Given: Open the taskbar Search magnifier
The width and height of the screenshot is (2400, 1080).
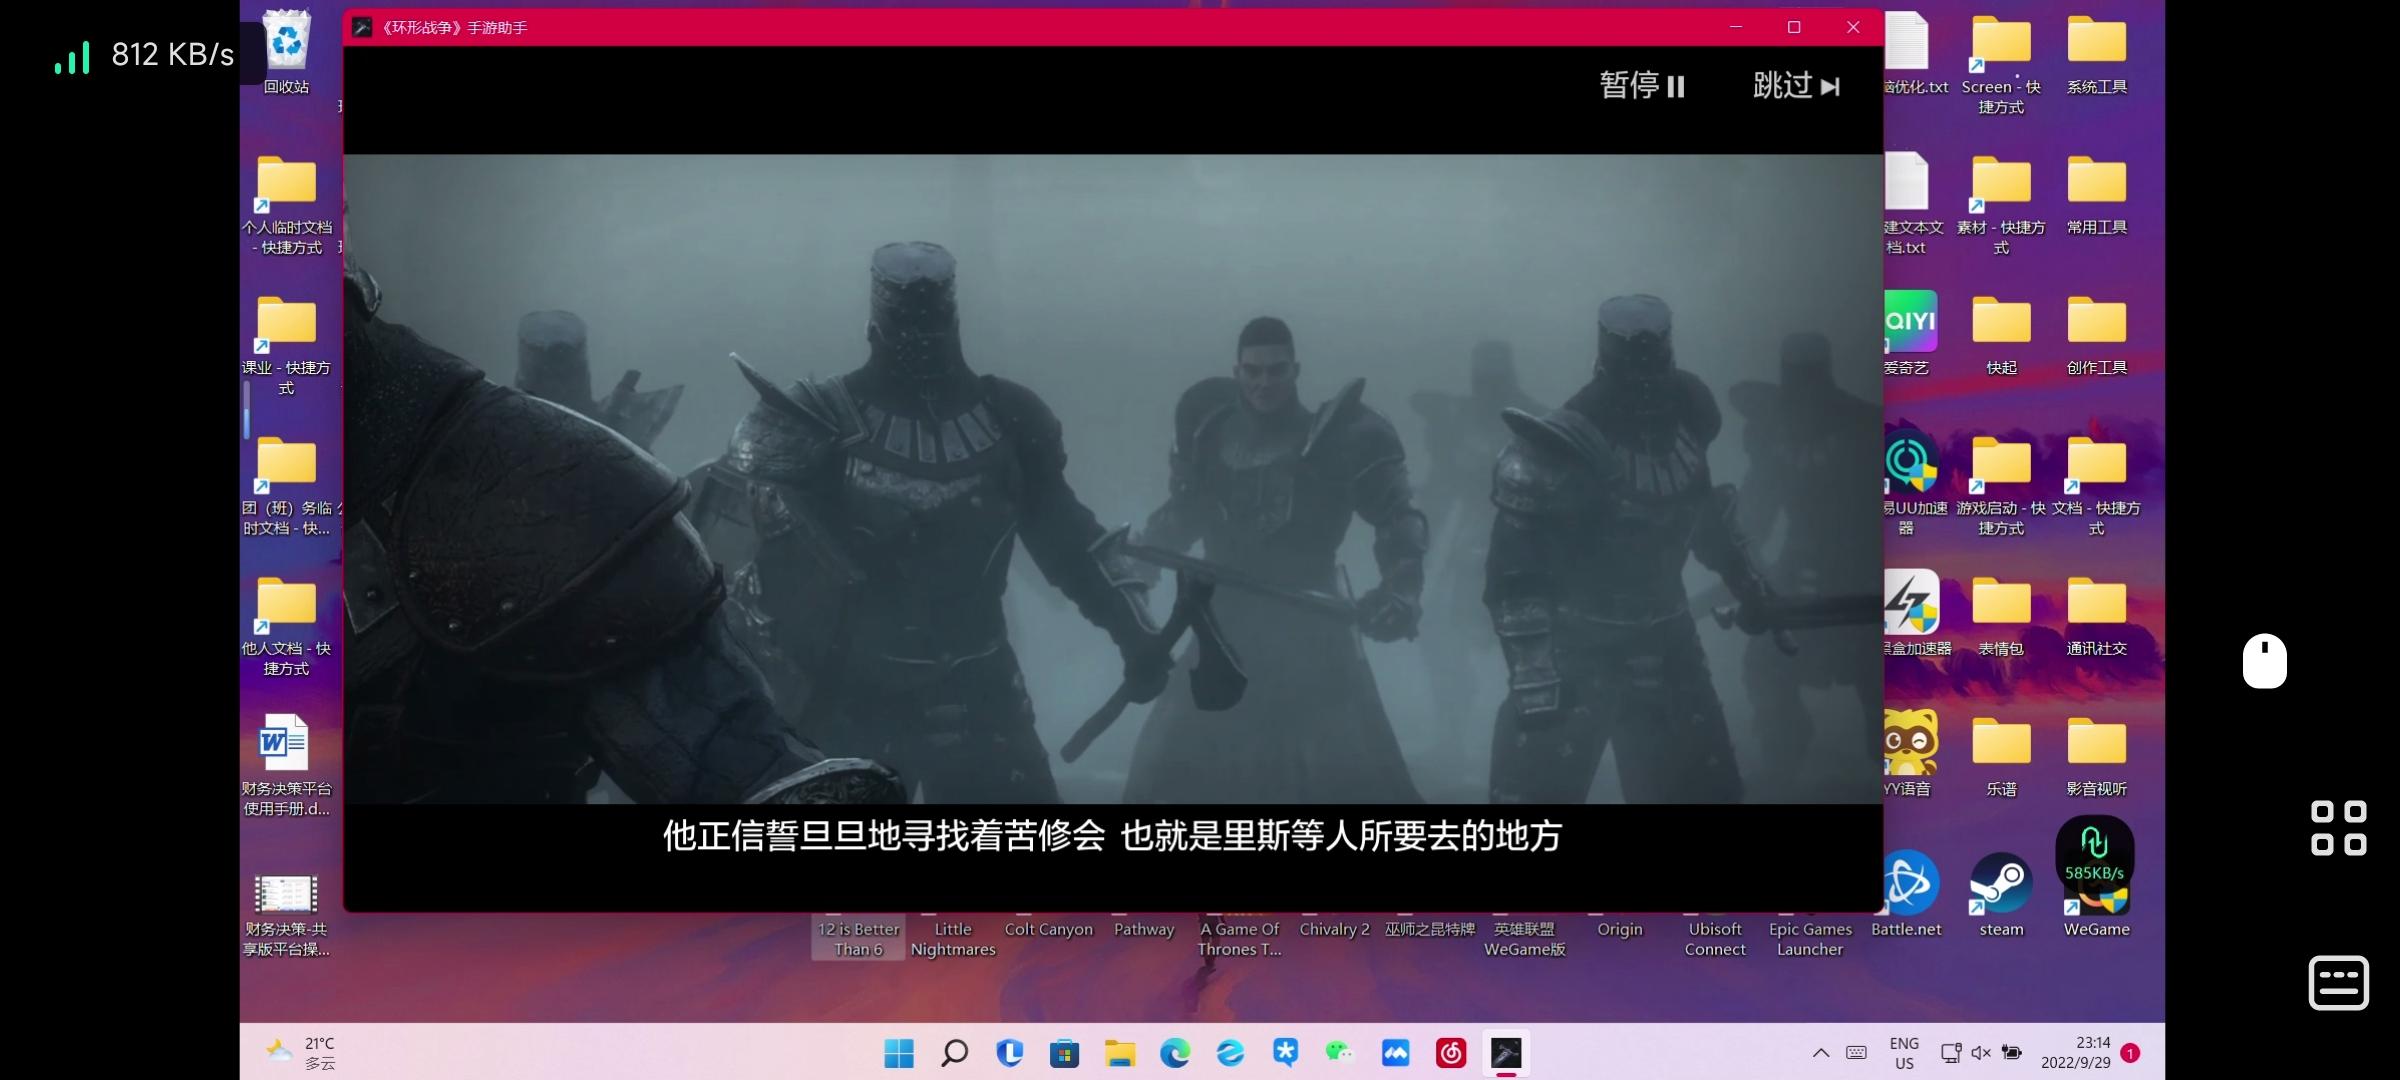Looking at the screenshot, I should (955, 1052).
